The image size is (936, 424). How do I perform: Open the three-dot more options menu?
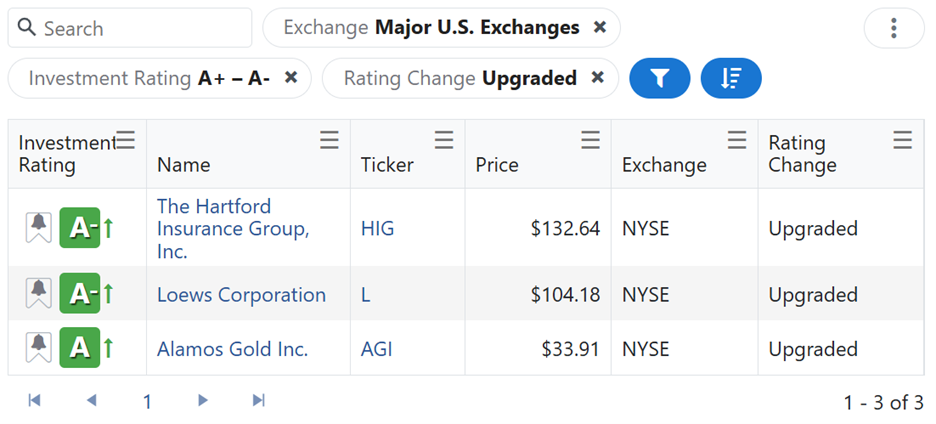[893, 28]
